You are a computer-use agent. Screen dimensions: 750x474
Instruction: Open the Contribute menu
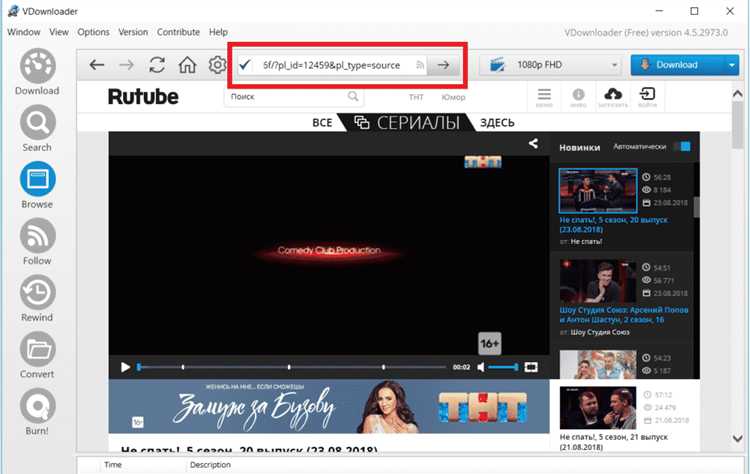coord(178,32)
